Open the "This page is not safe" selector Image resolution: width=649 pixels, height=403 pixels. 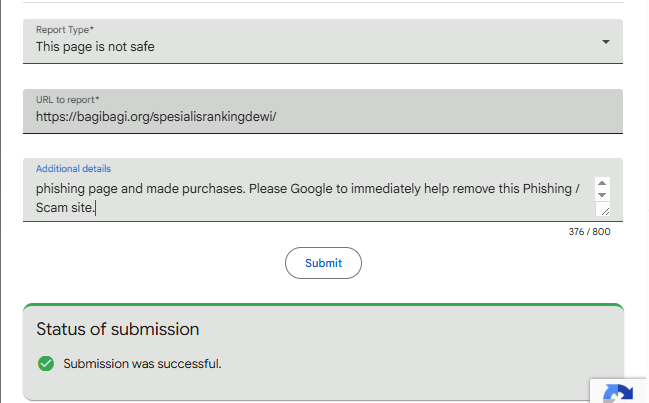coord(95,46)
